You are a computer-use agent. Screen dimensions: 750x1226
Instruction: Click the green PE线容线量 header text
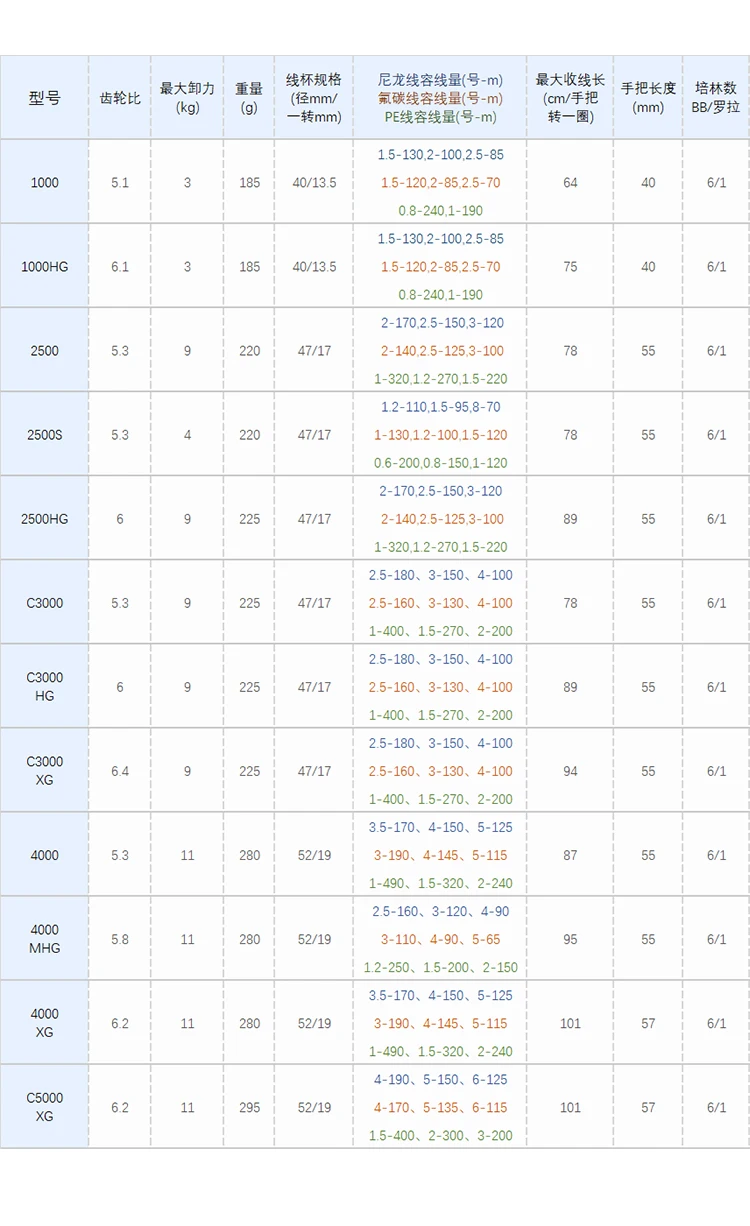point(440,117)
